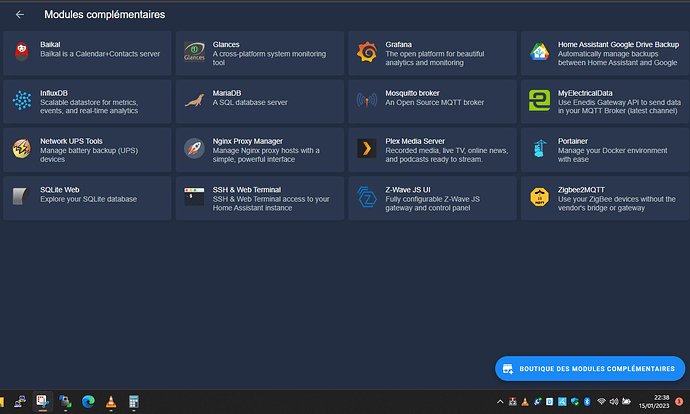This screenshot has width=690, height=414.
Task: Click the Zigbee2MQTT yellow icon
Action: click(x=539, y=197)
